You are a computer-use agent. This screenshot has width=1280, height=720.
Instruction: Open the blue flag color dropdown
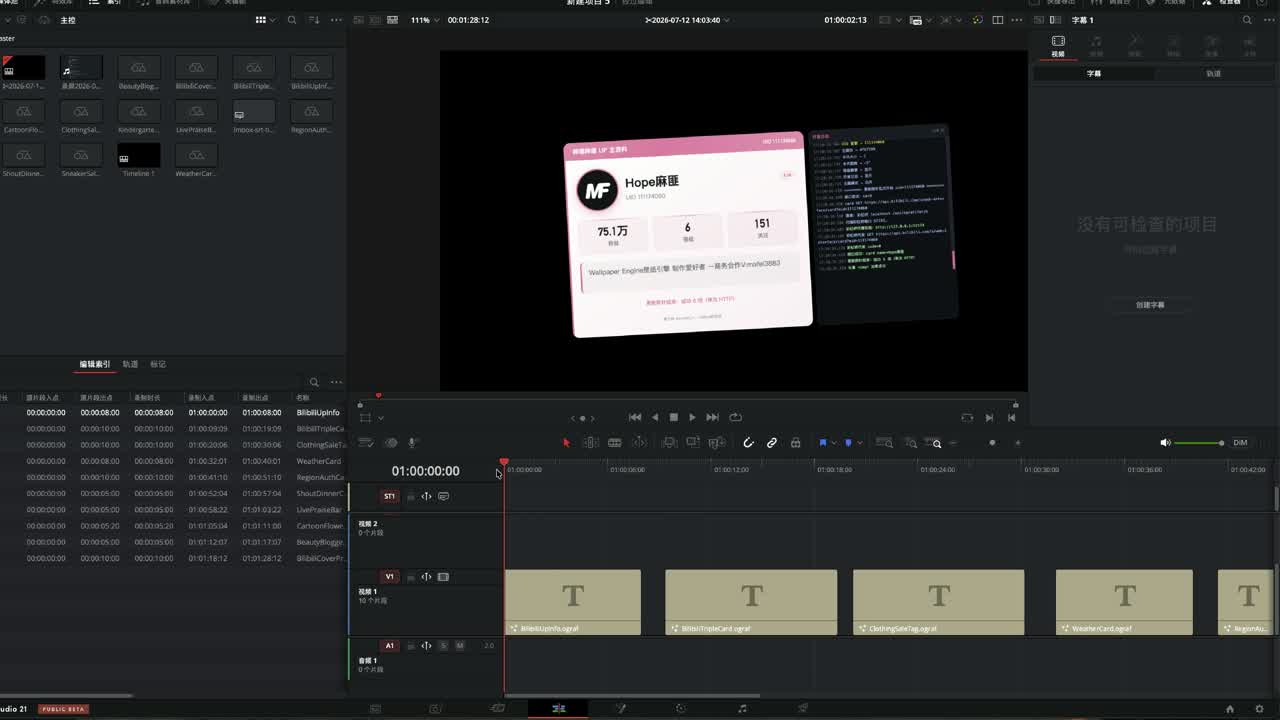click(834, 443)
